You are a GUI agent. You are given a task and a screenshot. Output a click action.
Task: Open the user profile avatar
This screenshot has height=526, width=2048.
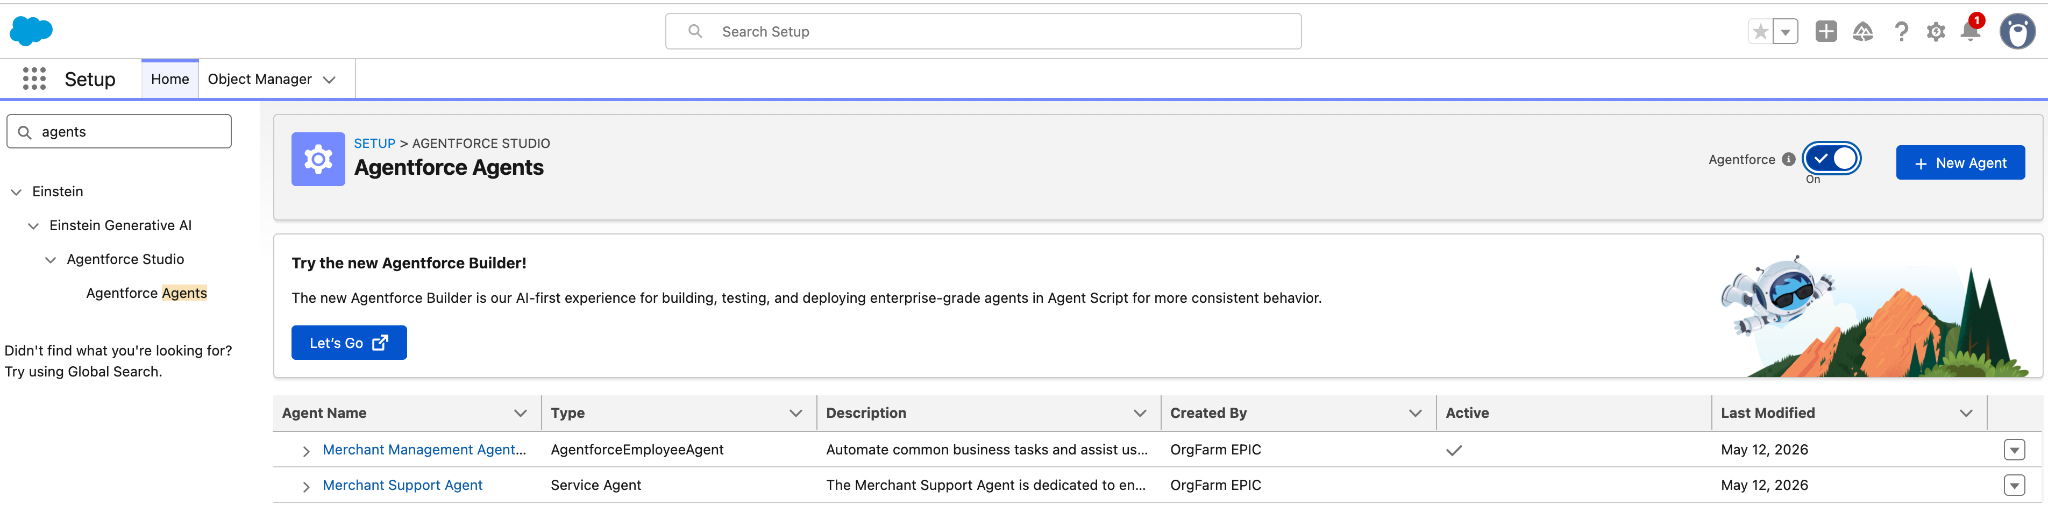point(2017,32)
